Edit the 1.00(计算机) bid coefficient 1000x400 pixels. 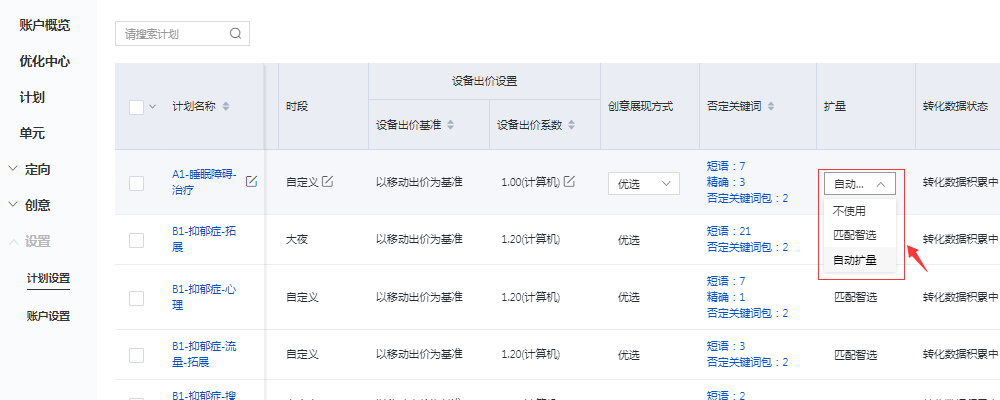(569, 181)
